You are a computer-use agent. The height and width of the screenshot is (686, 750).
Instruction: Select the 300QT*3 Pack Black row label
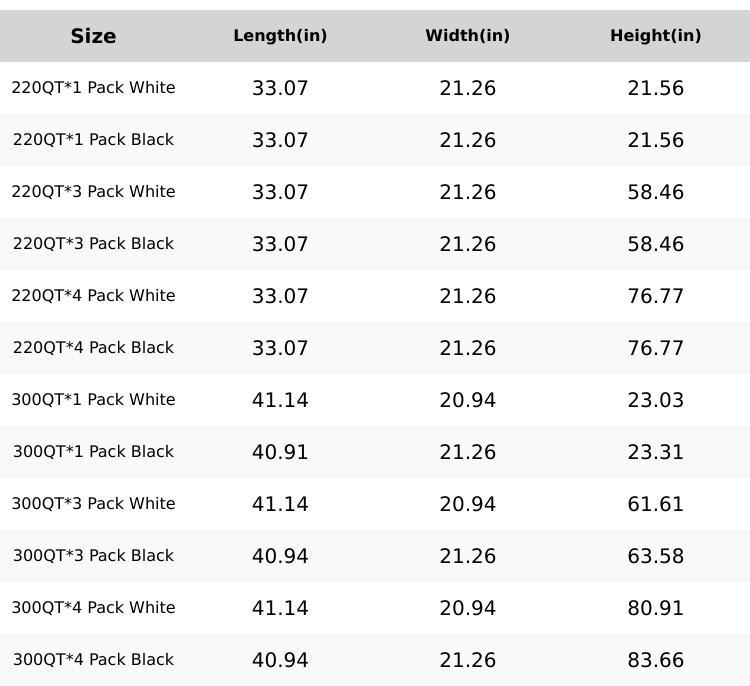93,556
